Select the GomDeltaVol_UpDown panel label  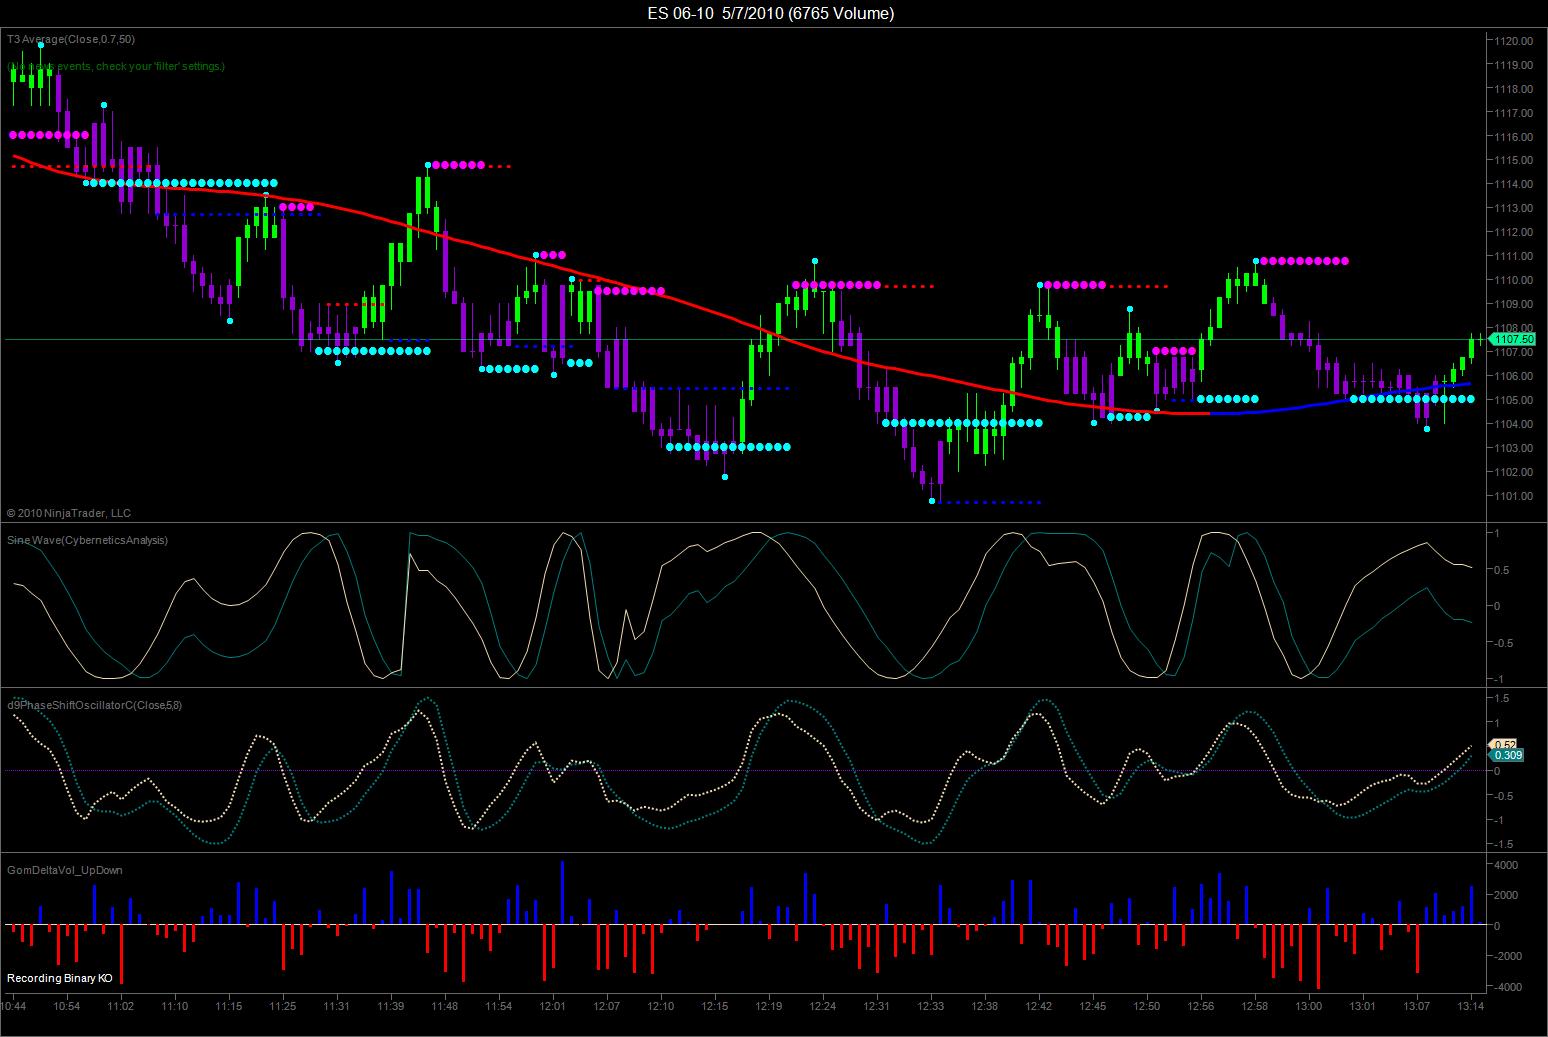coord(65,870)
